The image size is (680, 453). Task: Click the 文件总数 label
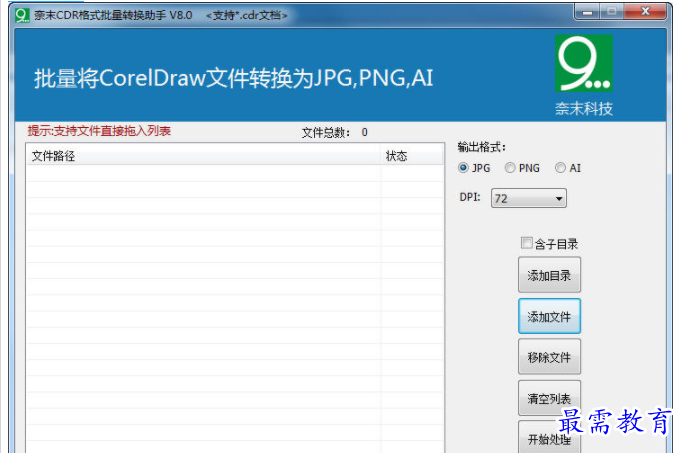(326, 133)
